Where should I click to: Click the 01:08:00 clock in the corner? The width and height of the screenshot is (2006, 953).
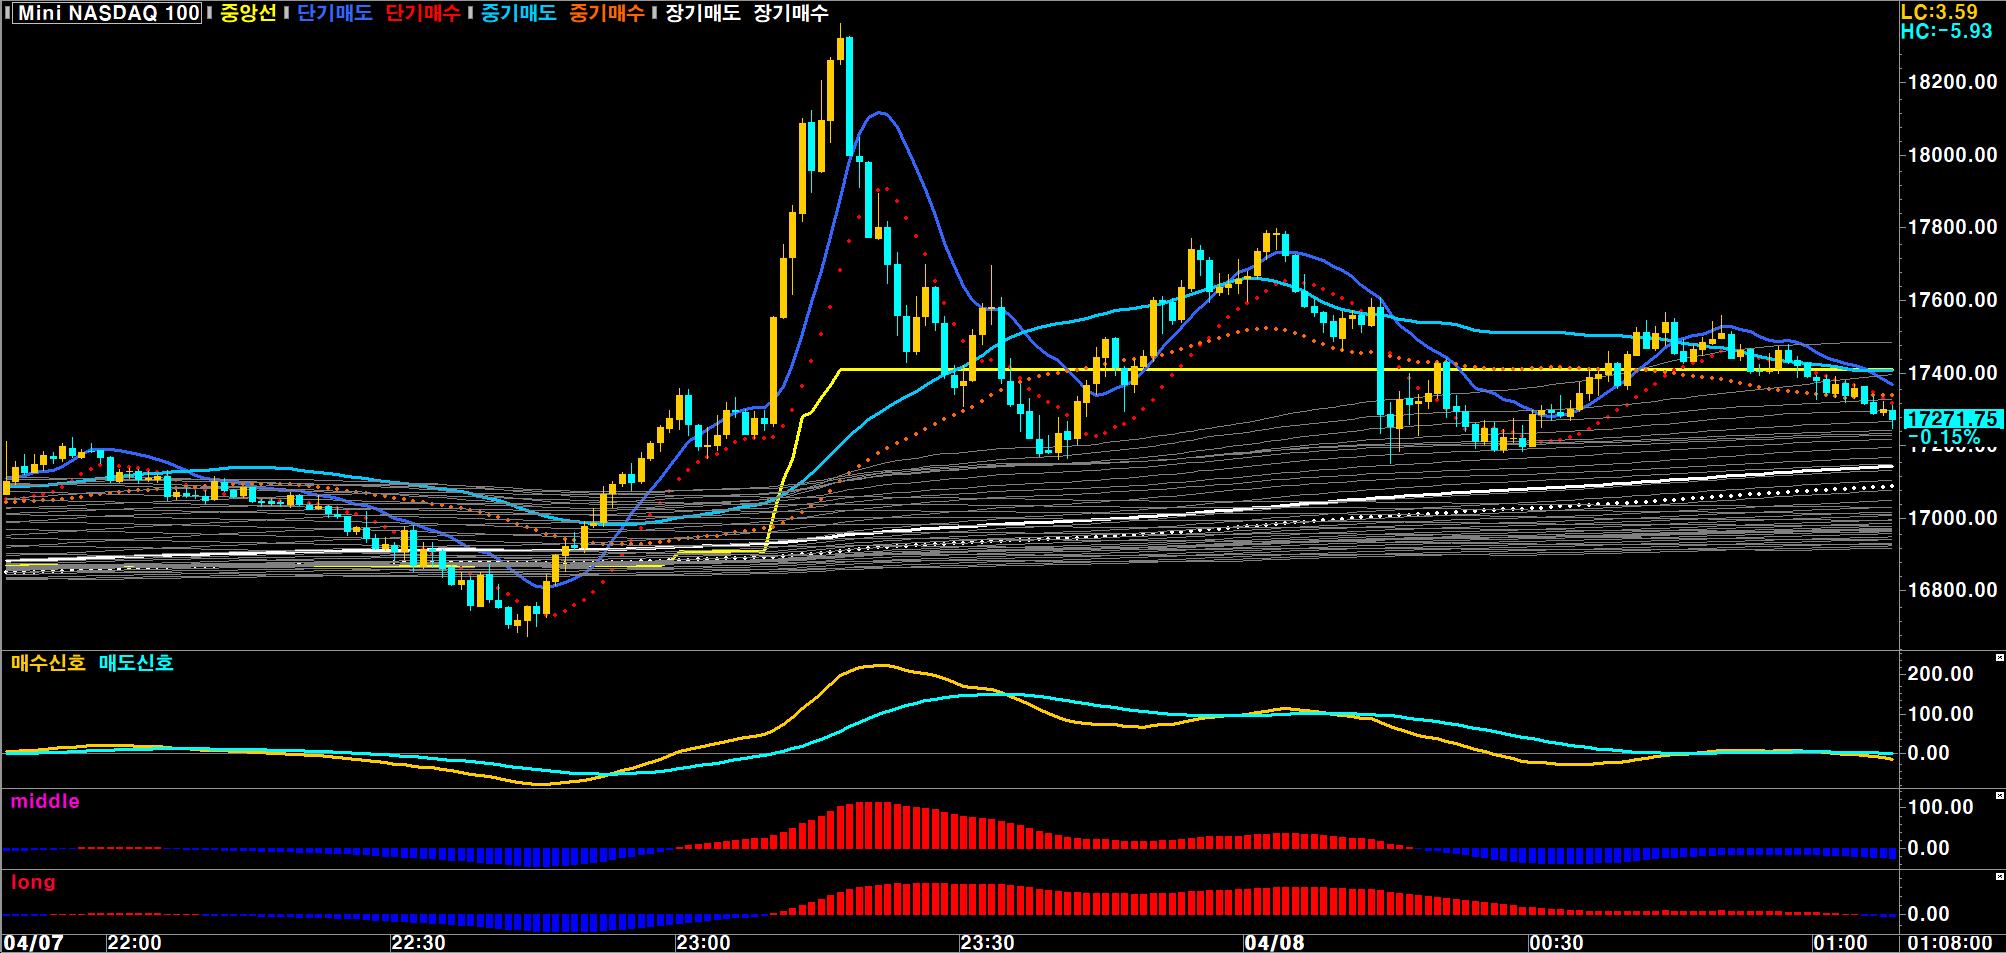coord(1951,943)
